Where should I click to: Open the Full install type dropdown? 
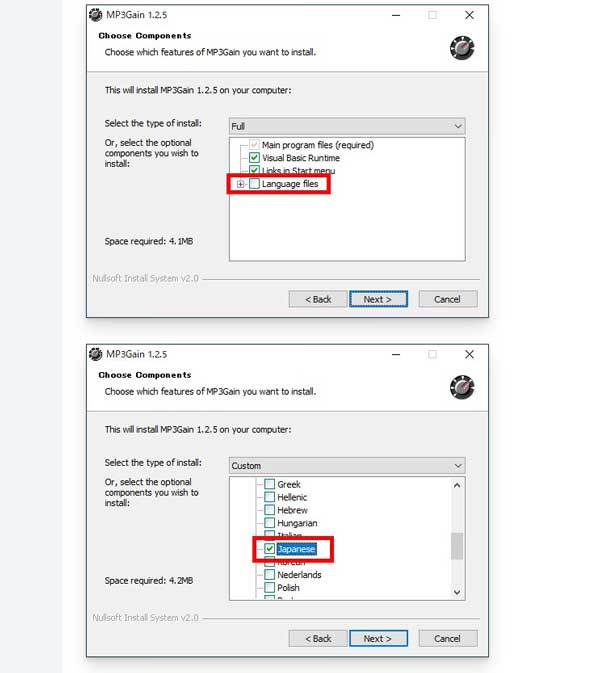(x=347, y=126)
